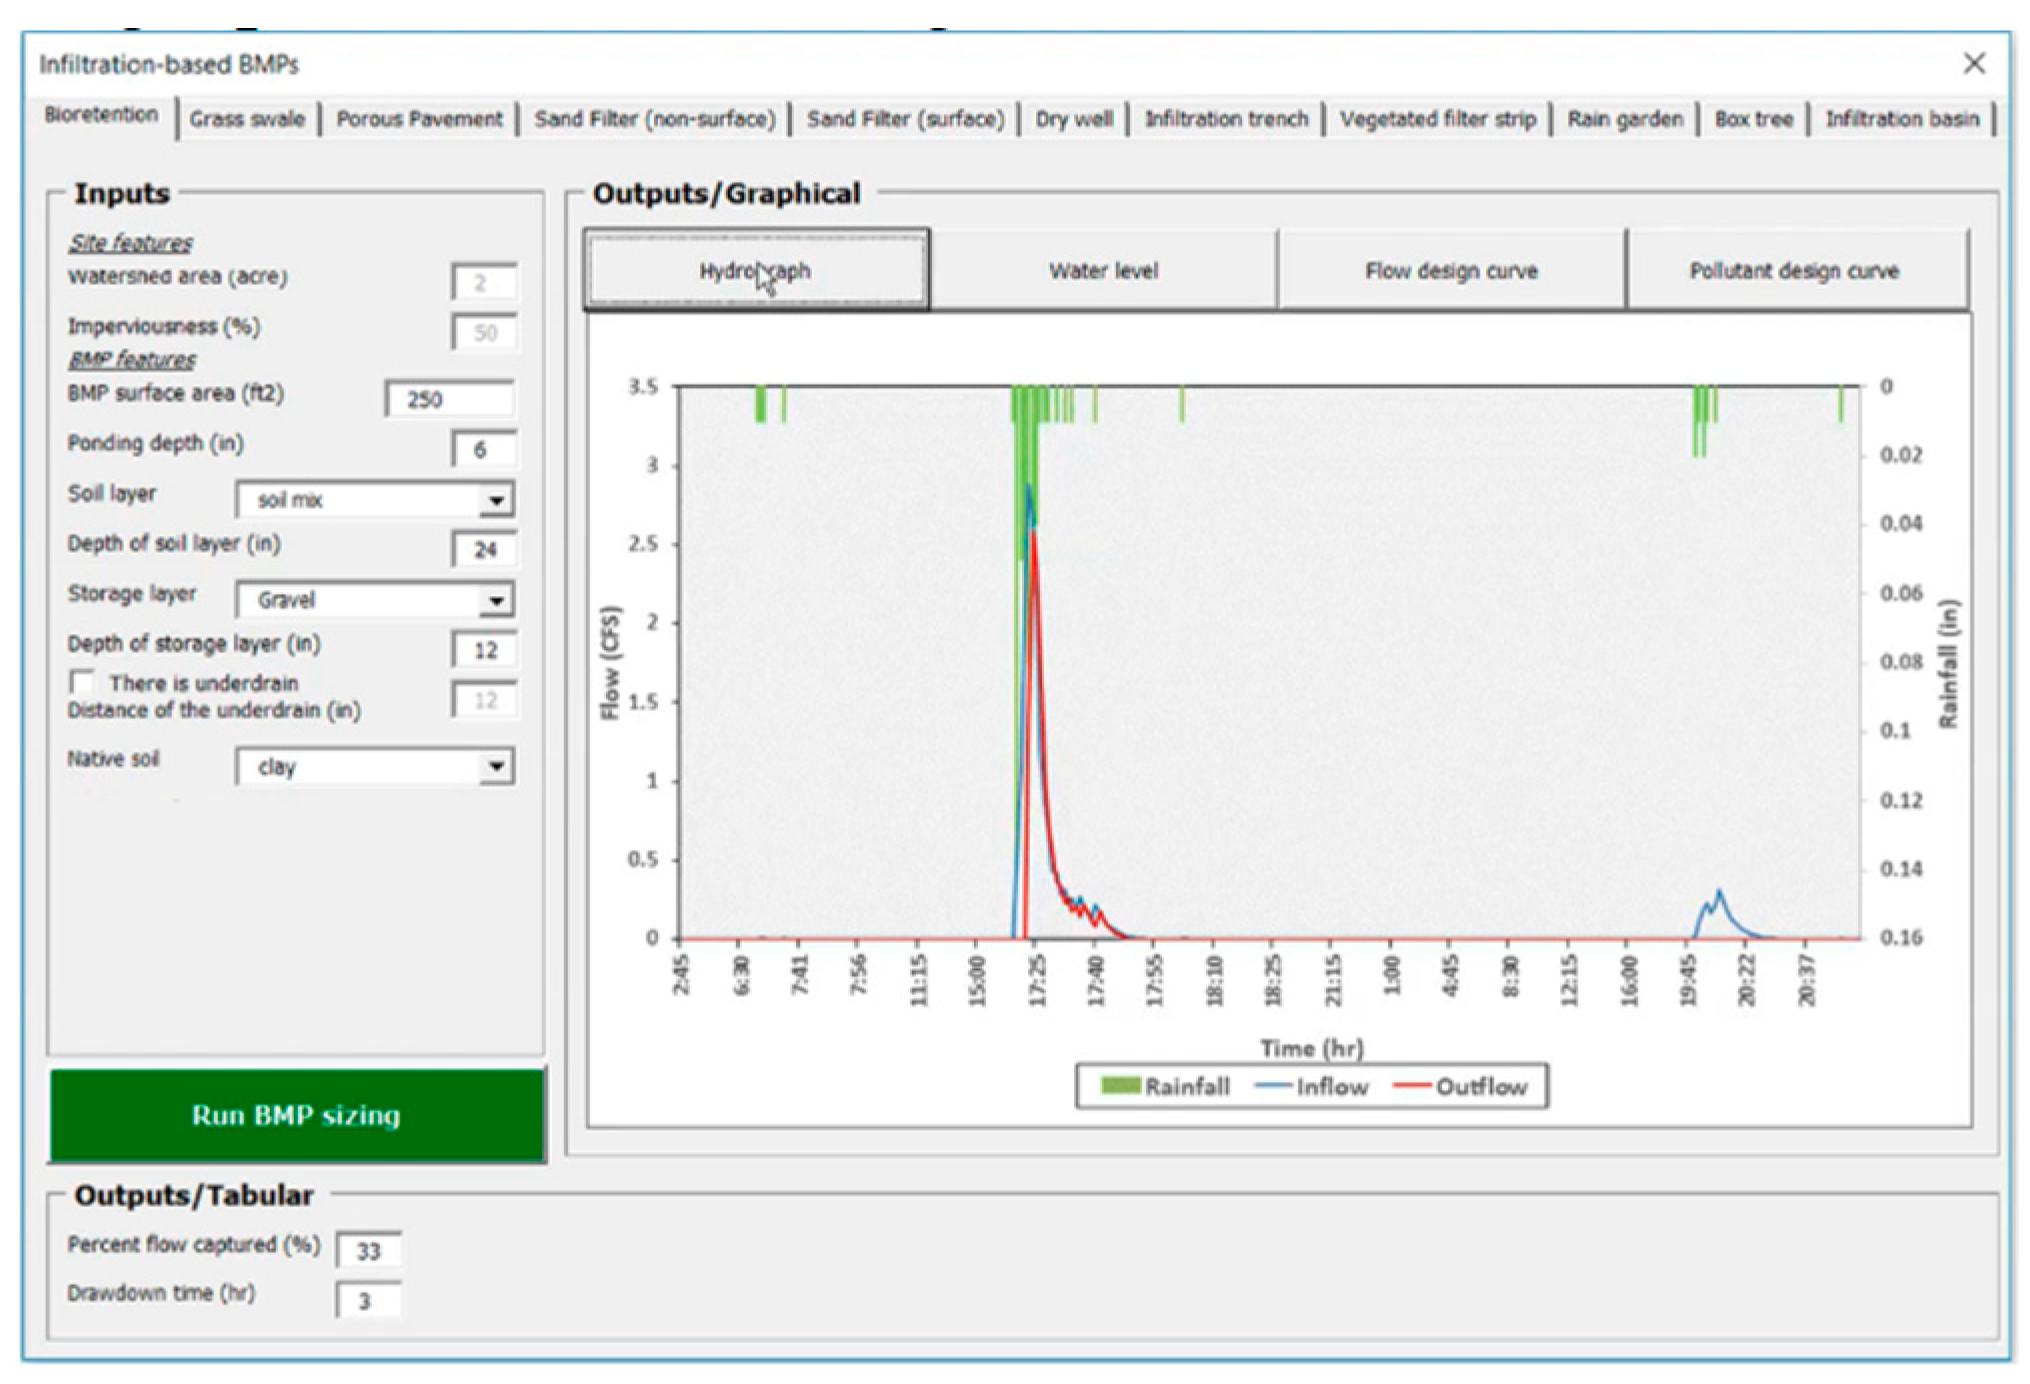Show the Water level graph

pos(1103,271)
